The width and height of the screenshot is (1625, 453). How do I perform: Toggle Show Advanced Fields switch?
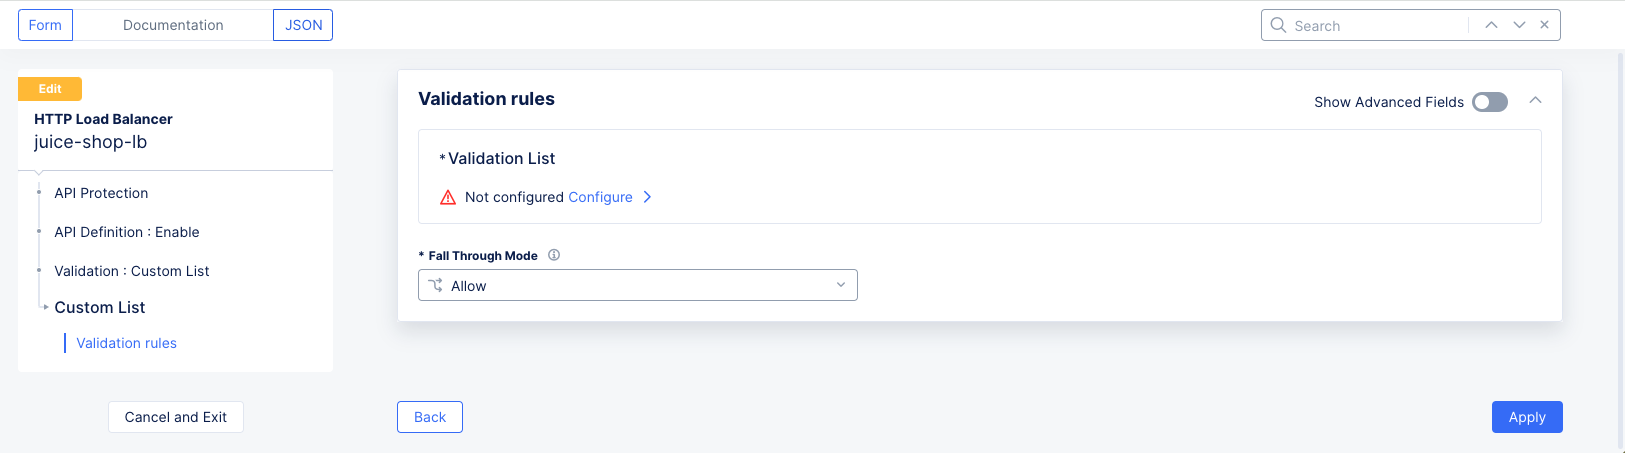tap(1489, 102)
